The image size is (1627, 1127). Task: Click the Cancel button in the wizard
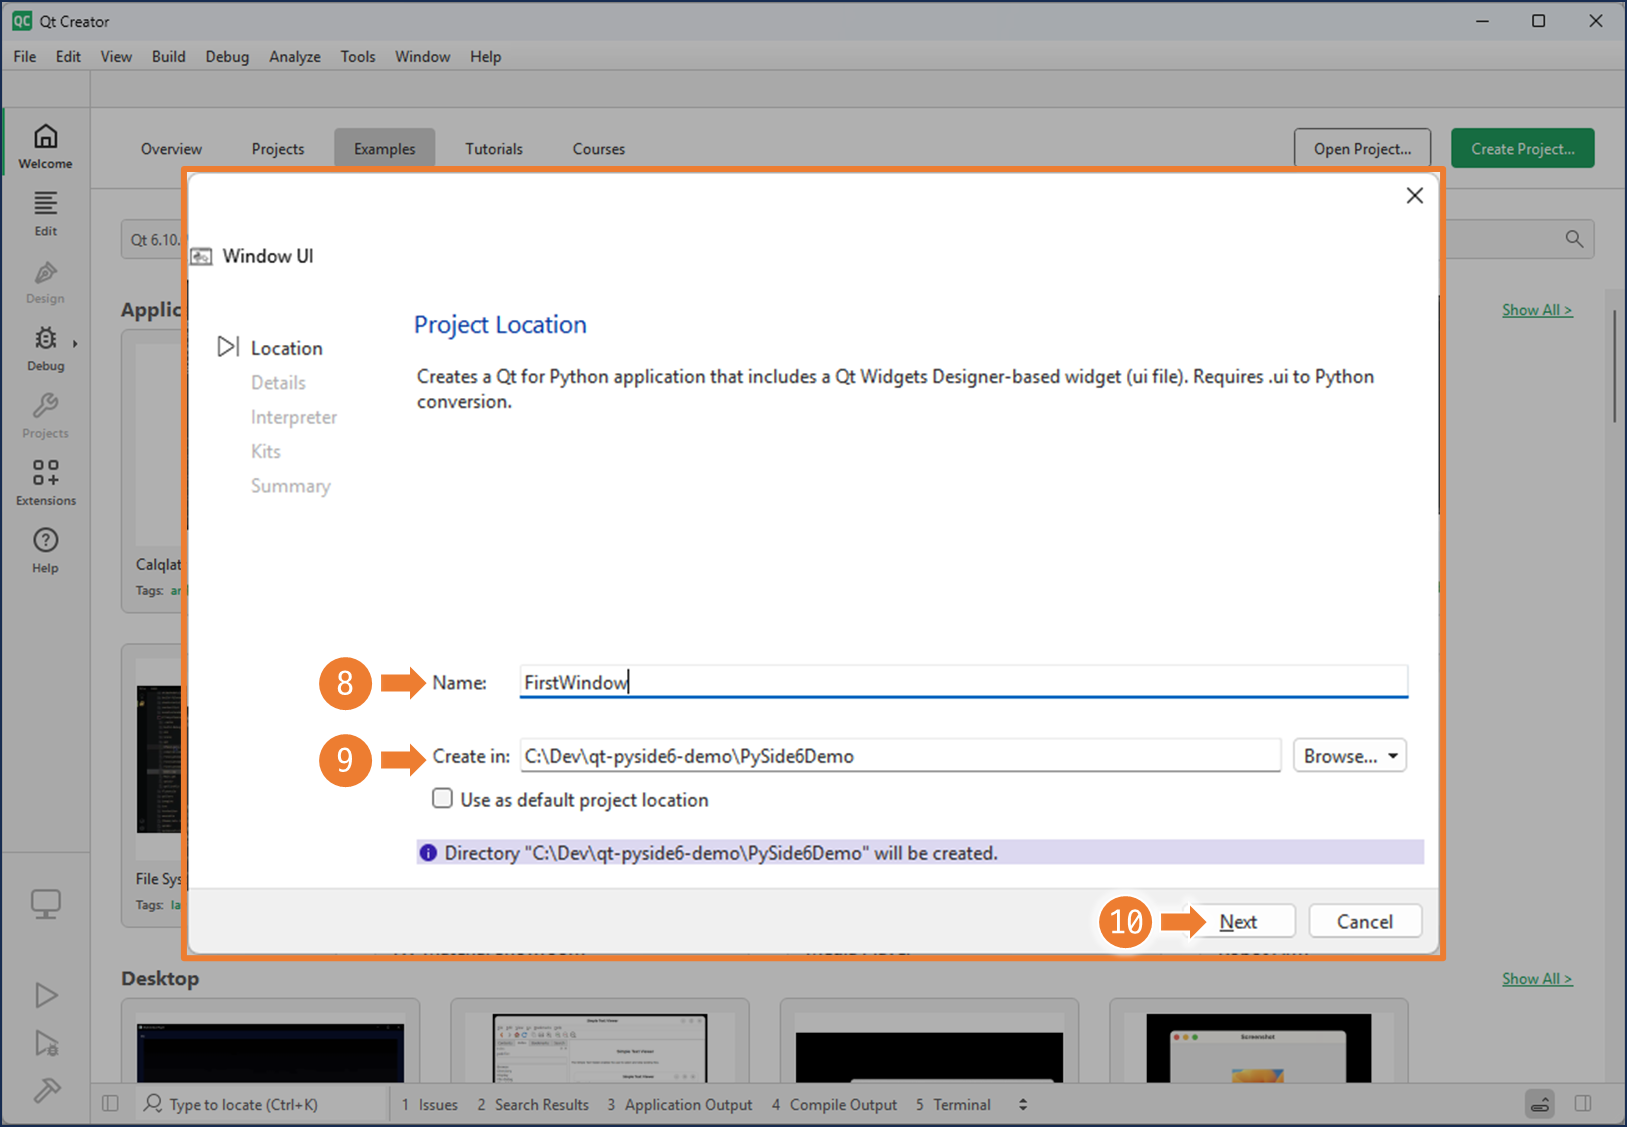point(1365,921)
